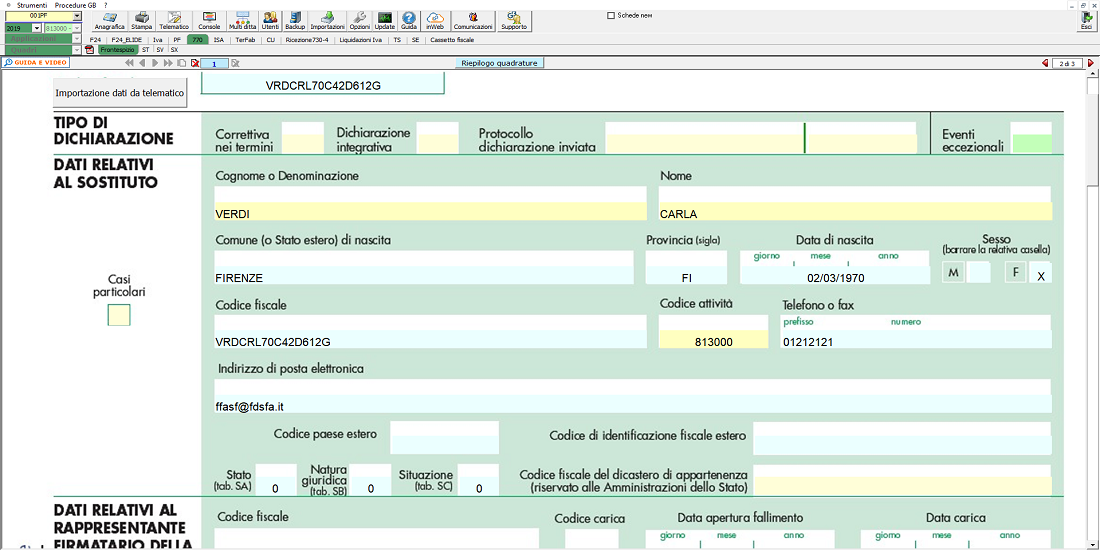Open the Comunicazioni icon
Viewport: 1100px width, 550px height.
pos(473,20)
